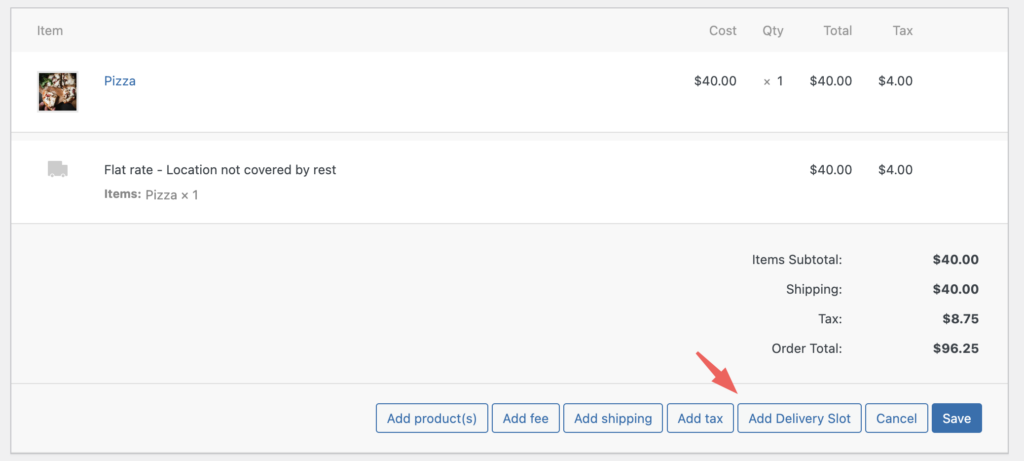Click the Tax column header
This screenshot has width=1024, height=461.
[x=903, y=31]
